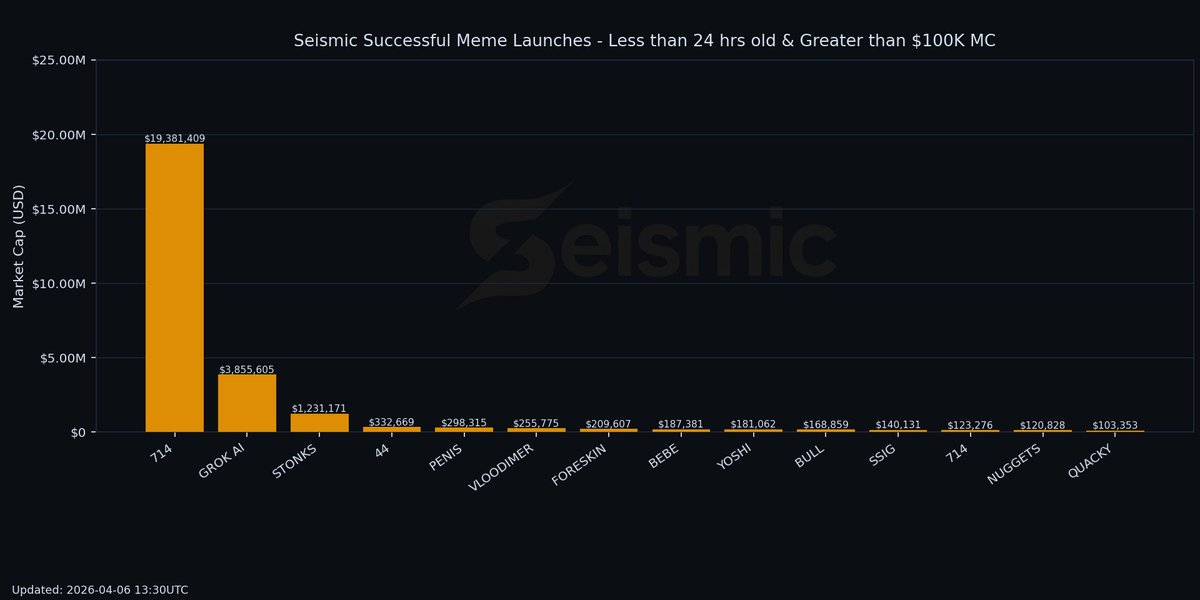1200x600 pixels.
Task: Click the QUACKY x-axis label
Action: (1090, 461)
